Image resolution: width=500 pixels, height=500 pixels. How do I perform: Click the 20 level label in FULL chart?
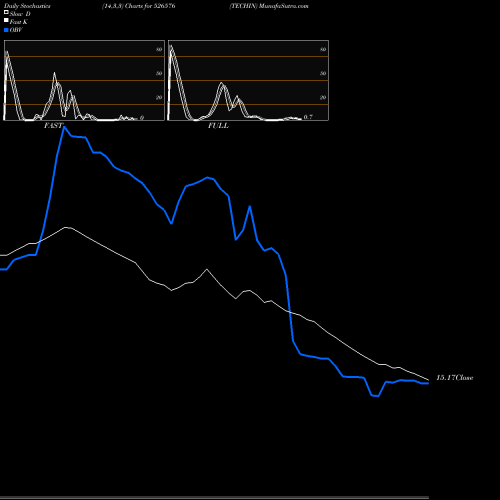pos(323,97)
